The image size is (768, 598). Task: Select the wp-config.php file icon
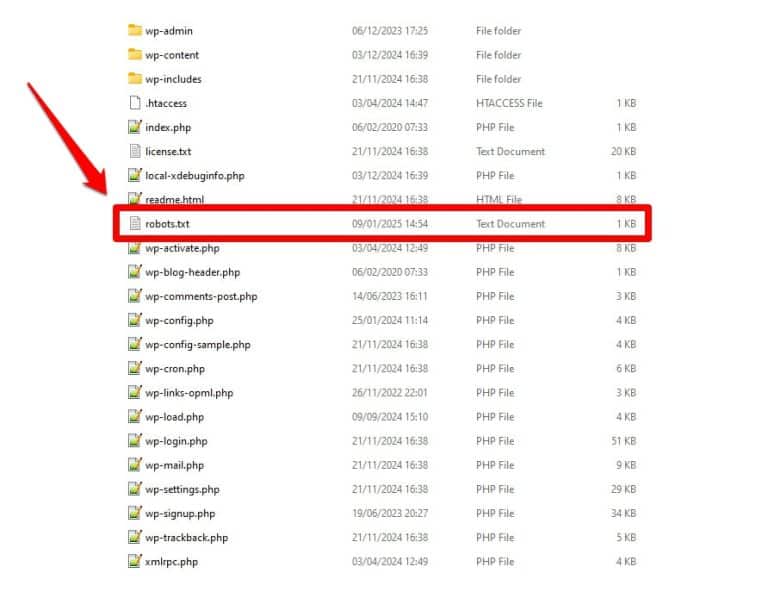point(135,320)
